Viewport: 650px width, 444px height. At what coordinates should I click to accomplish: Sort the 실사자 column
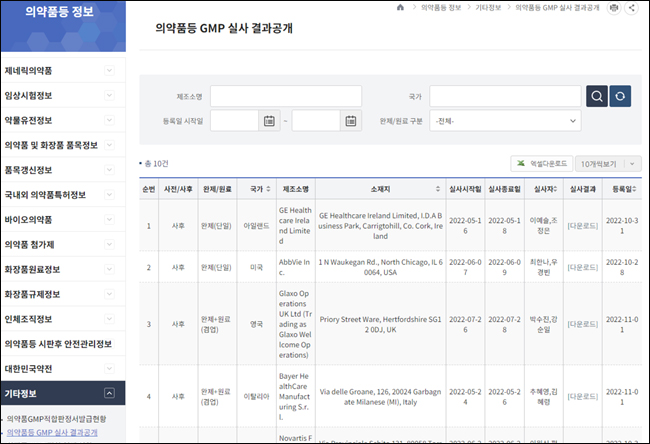tap(555, 189)
